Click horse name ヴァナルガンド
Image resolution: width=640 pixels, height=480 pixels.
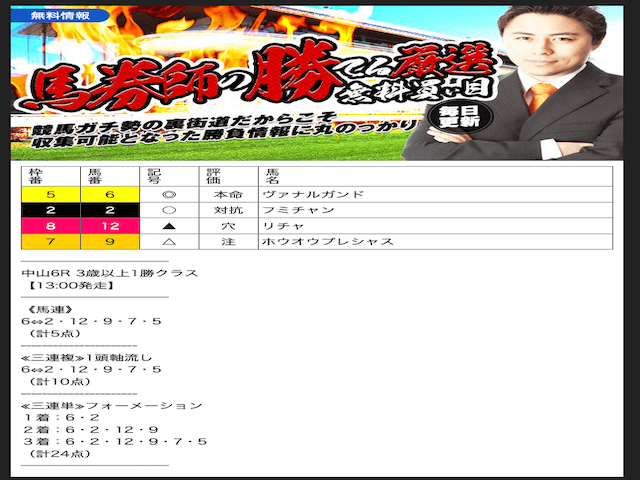298,194
